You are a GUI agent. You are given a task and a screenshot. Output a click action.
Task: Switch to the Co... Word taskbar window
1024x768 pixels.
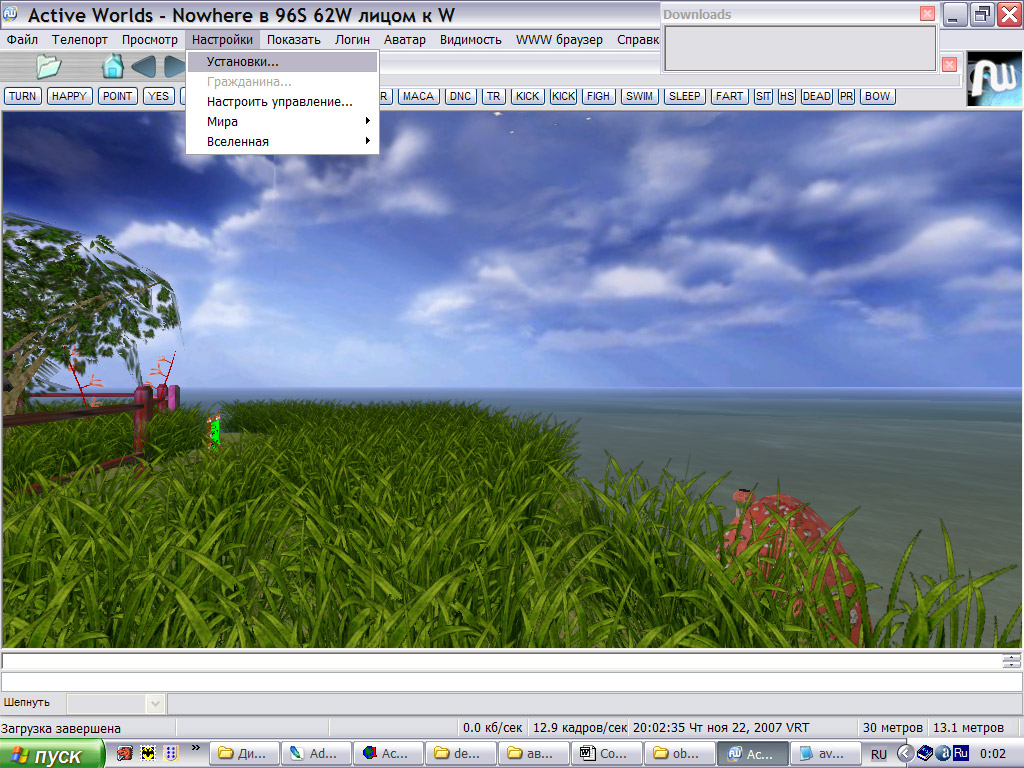(x=605, y=754)
